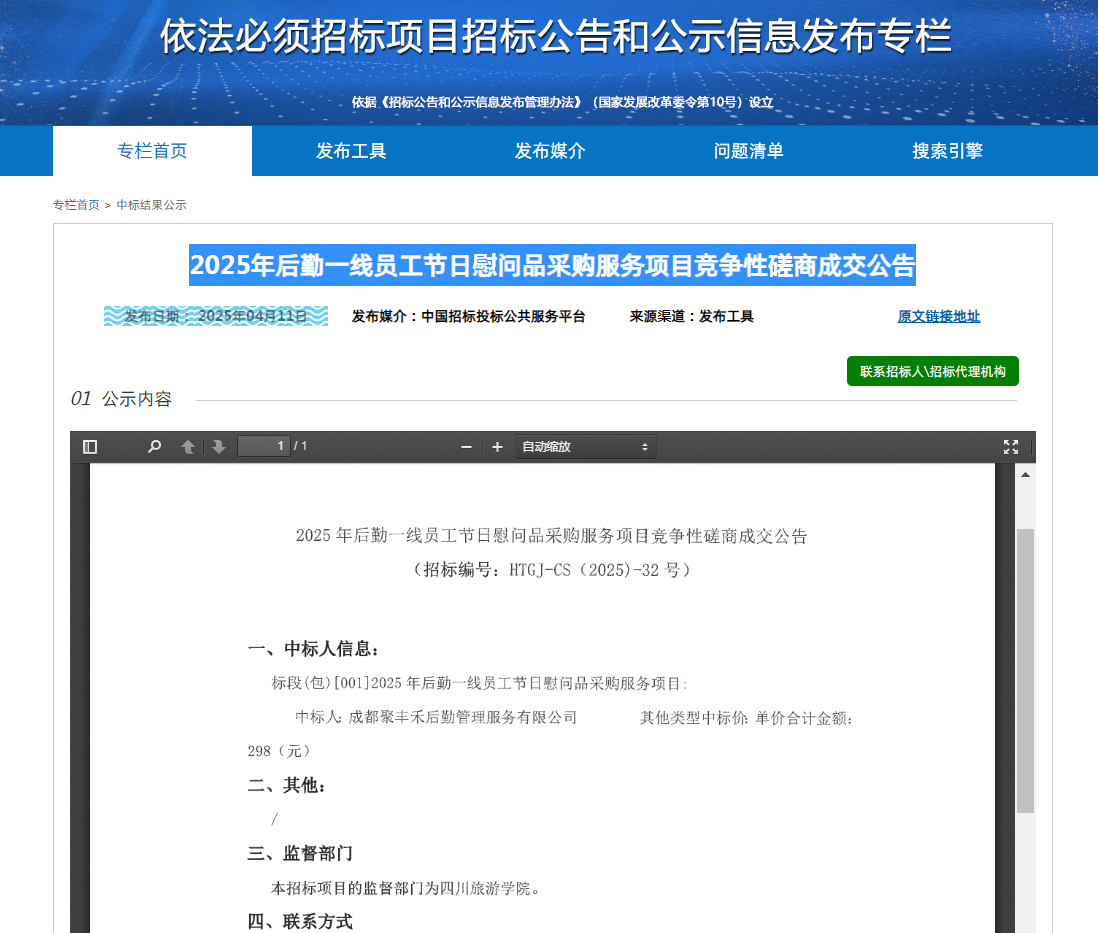
Task: Click the 四、联系方式 heading in the PDF
Action: (x=300, y=922)
